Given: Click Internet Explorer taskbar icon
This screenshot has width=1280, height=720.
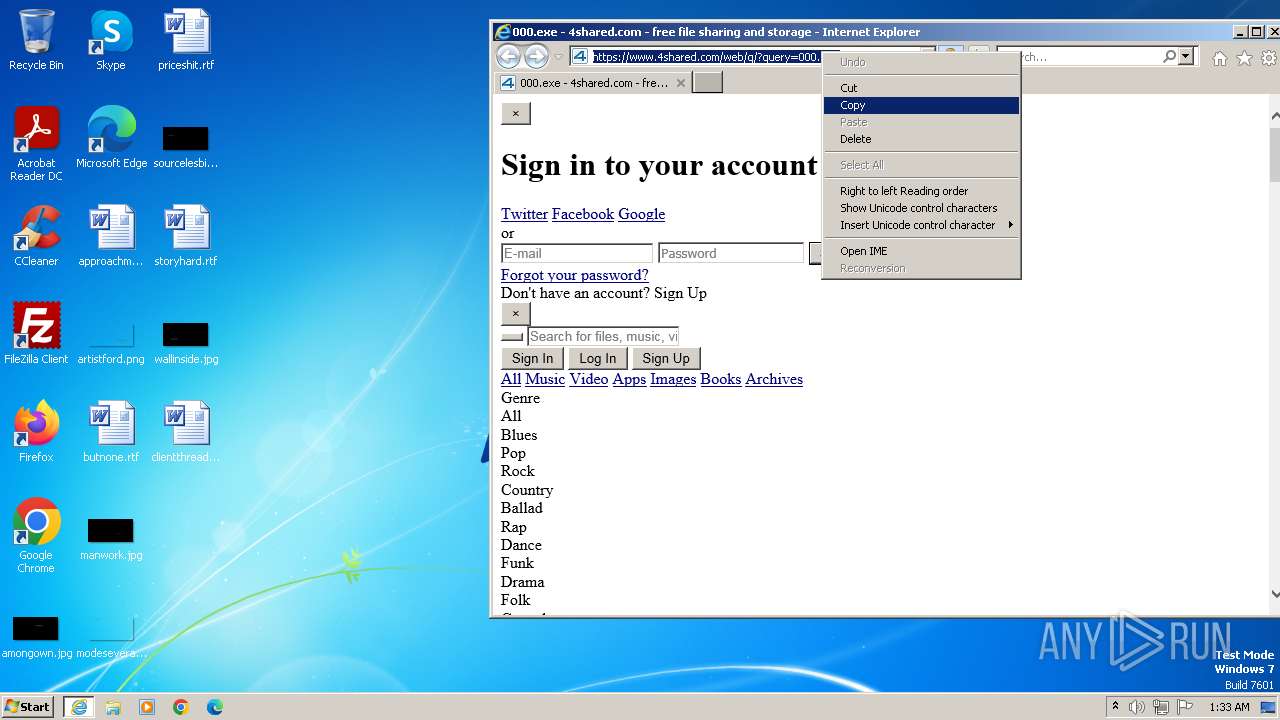Looking at the screenshot, I should (78, 707).
